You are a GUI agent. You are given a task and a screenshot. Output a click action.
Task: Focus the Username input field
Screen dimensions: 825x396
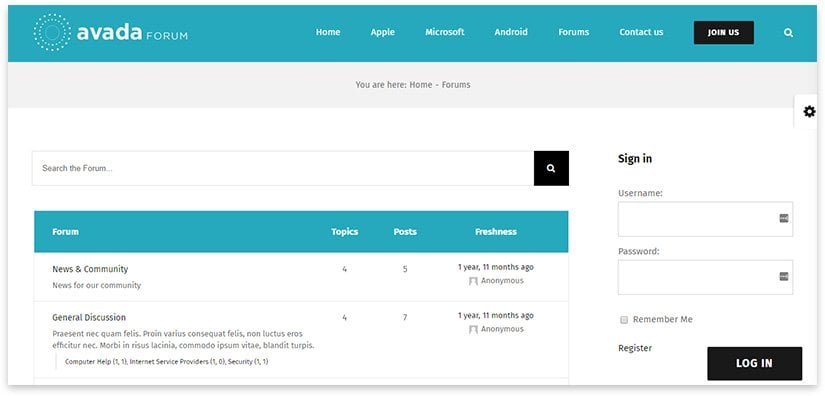click(705, 219)
